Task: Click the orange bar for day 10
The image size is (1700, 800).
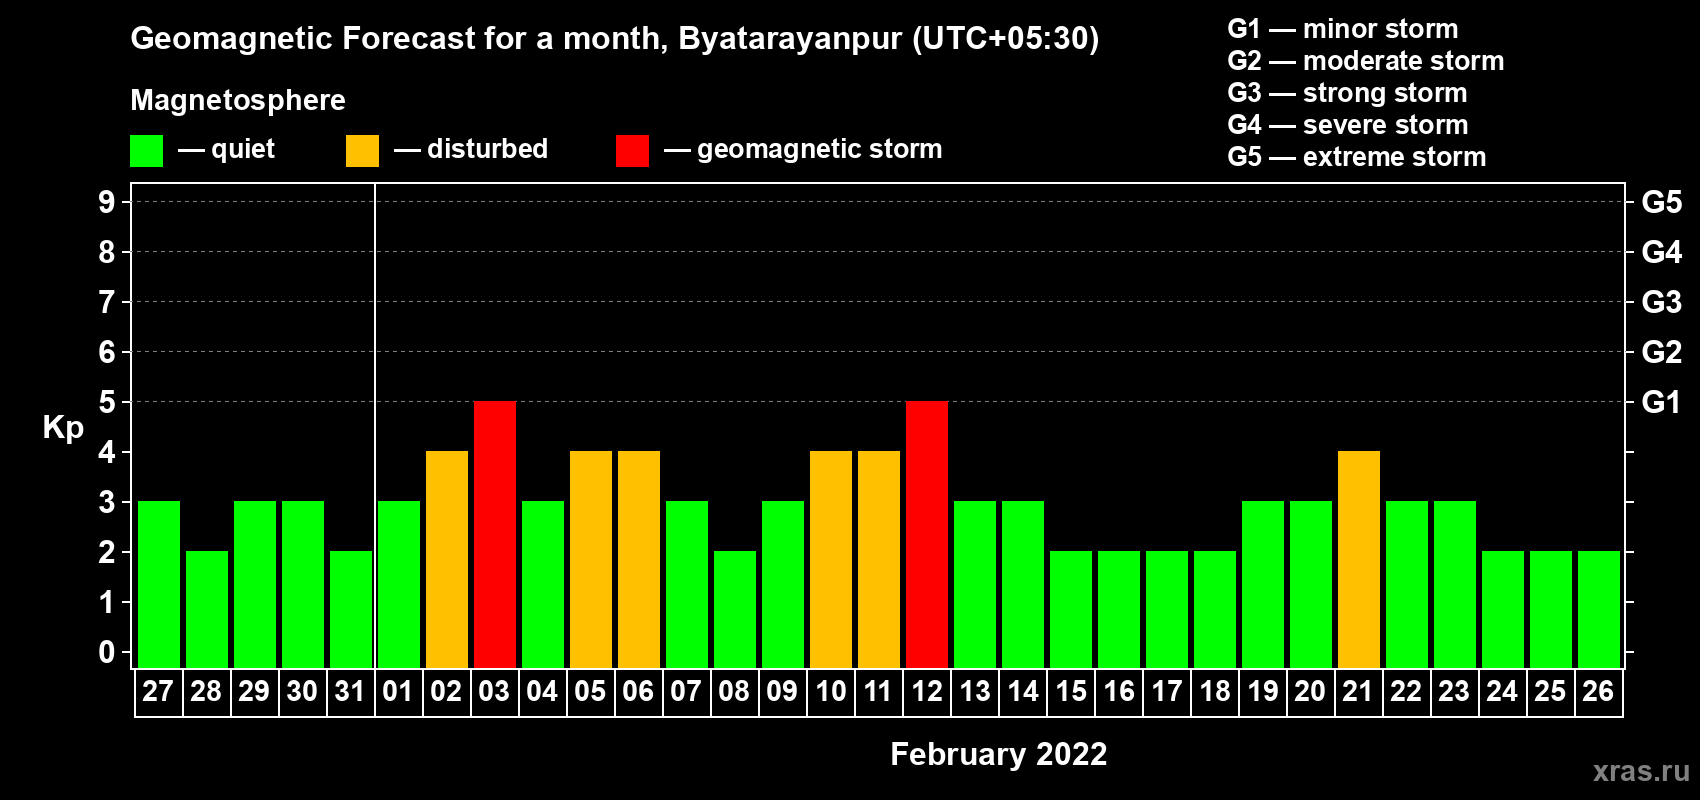Action: (x=831, y=559)
